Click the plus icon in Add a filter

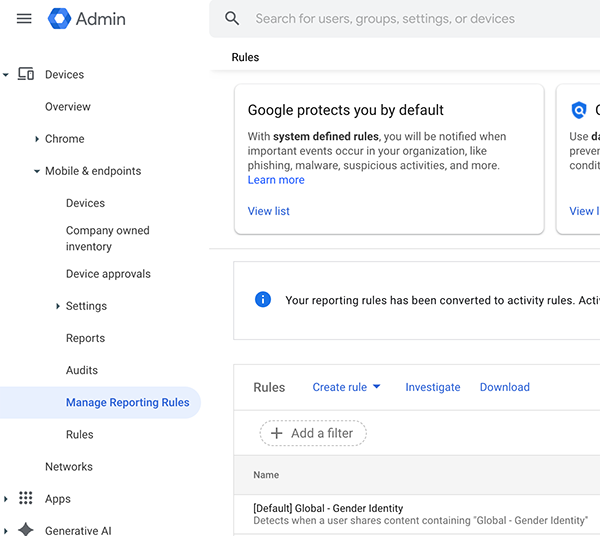(276, 433)
